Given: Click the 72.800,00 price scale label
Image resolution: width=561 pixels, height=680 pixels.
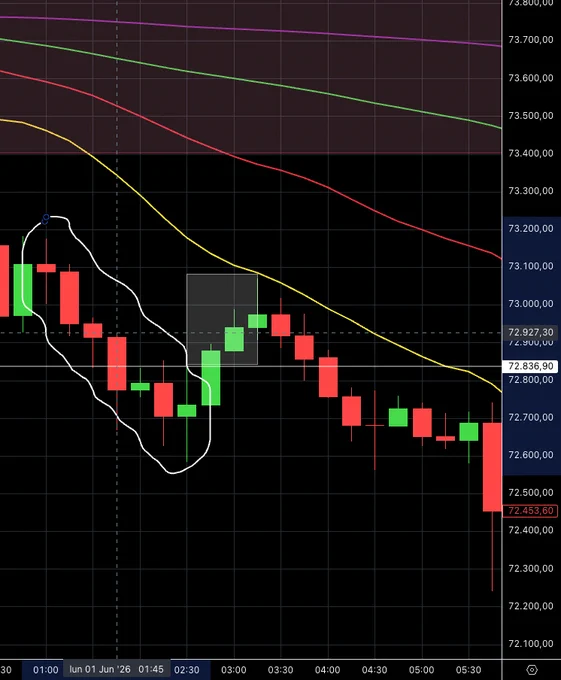Looking at the screenshot, I should coord(531,380).
